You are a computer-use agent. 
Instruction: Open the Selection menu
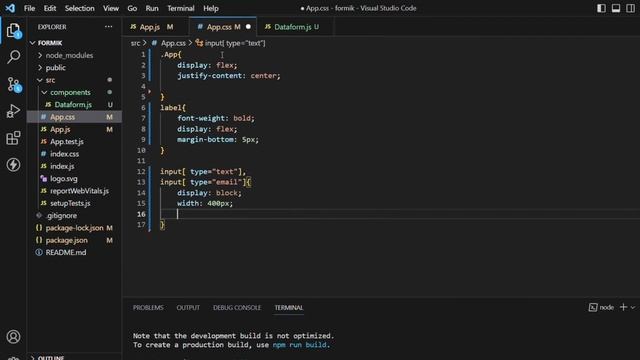80,8
